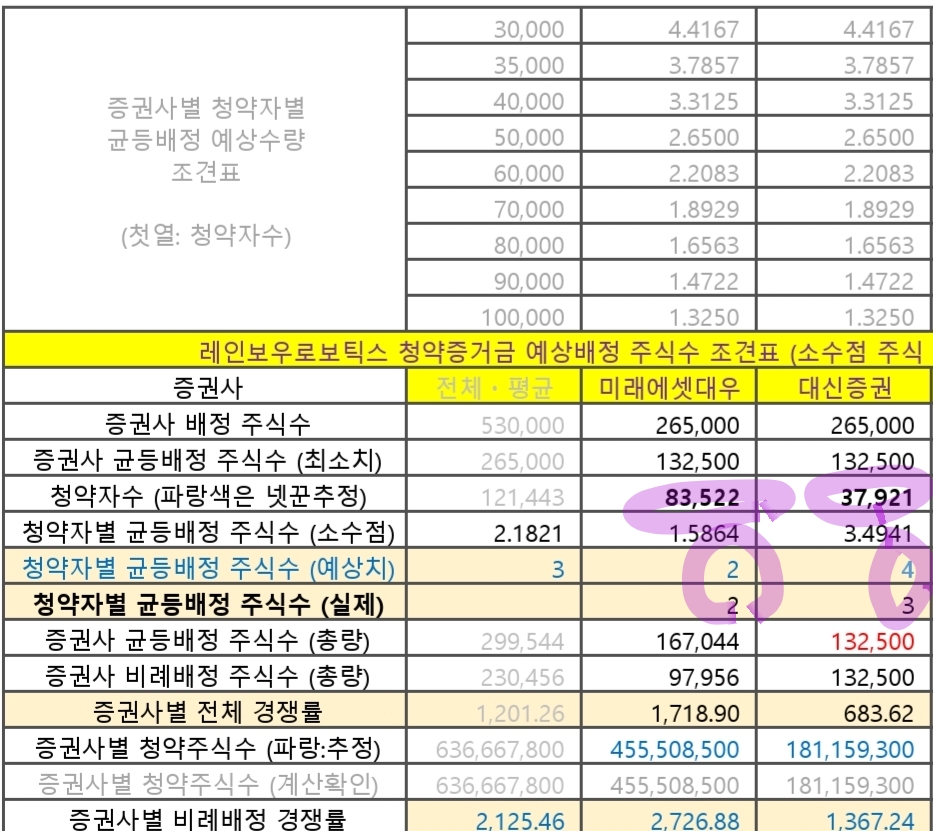Click the 40,000 subscriber count cell

493,98
